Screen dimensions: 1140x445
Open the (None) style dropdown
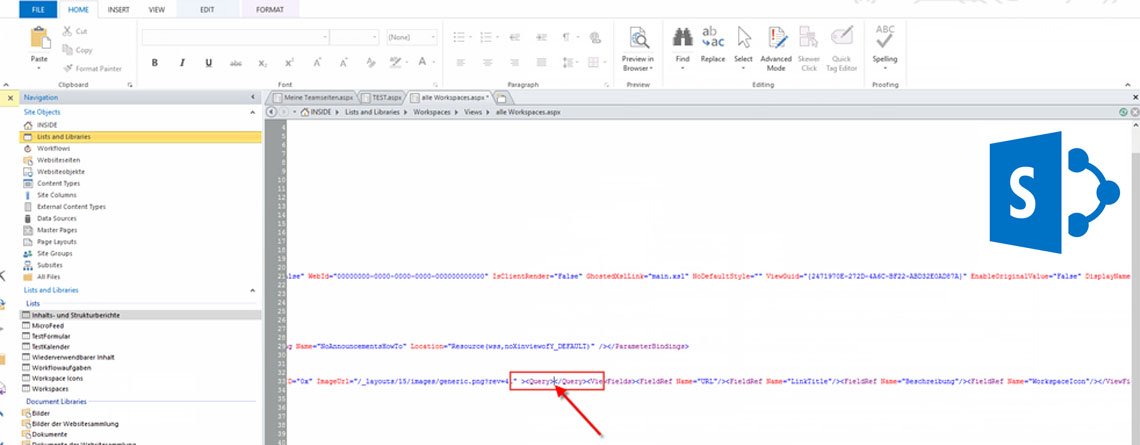(412, 37)
